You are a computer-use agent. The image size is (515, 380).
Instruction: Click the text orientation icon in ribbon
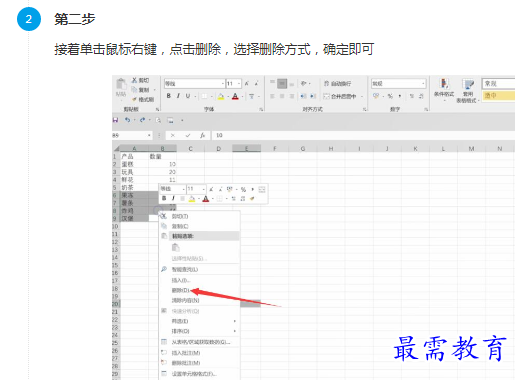coord(304,83)
